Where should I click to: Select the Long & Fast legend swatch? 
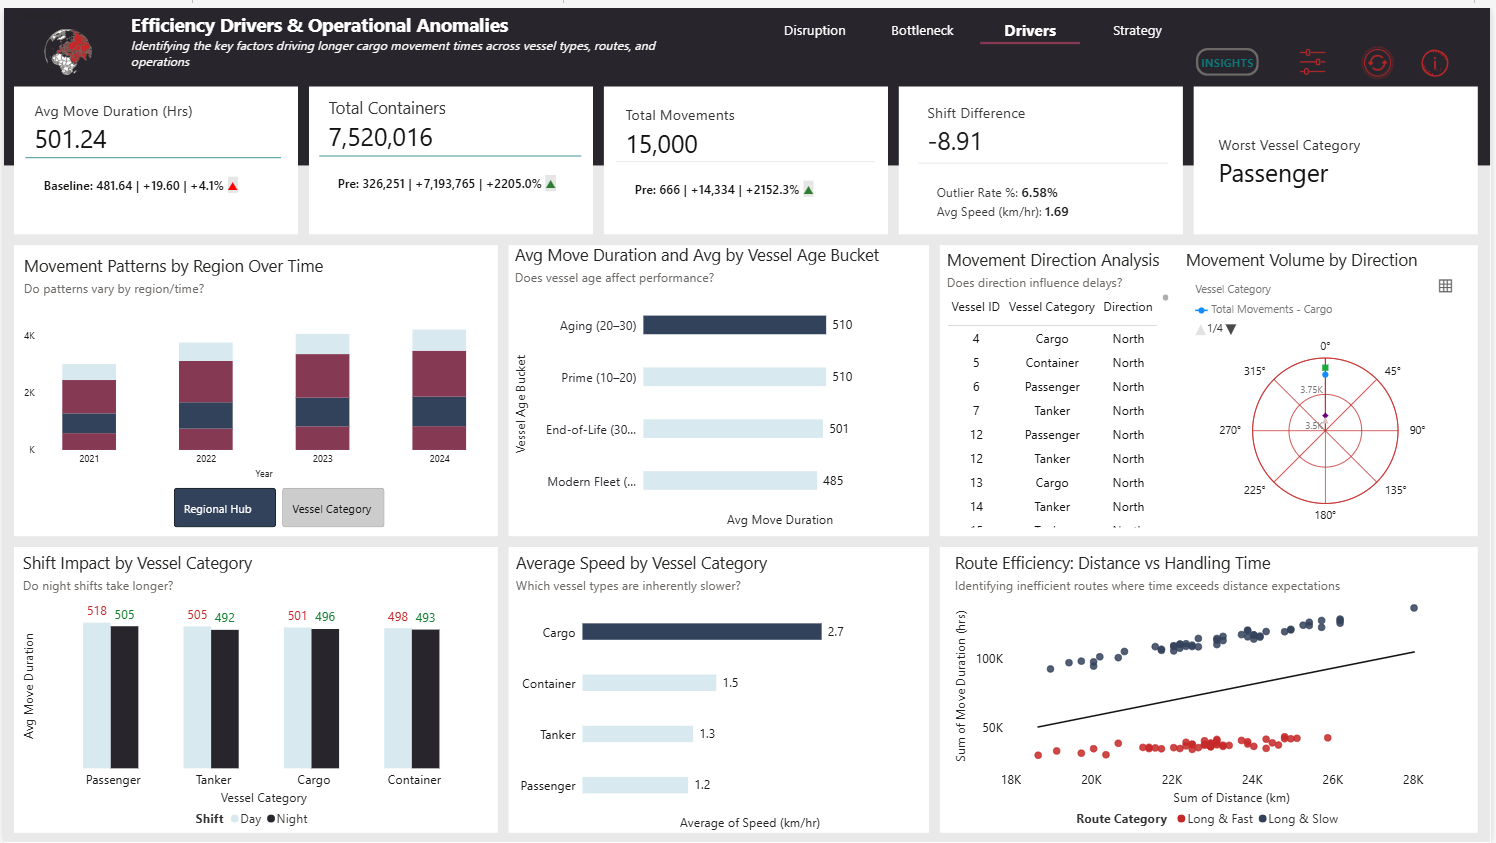1181,819
